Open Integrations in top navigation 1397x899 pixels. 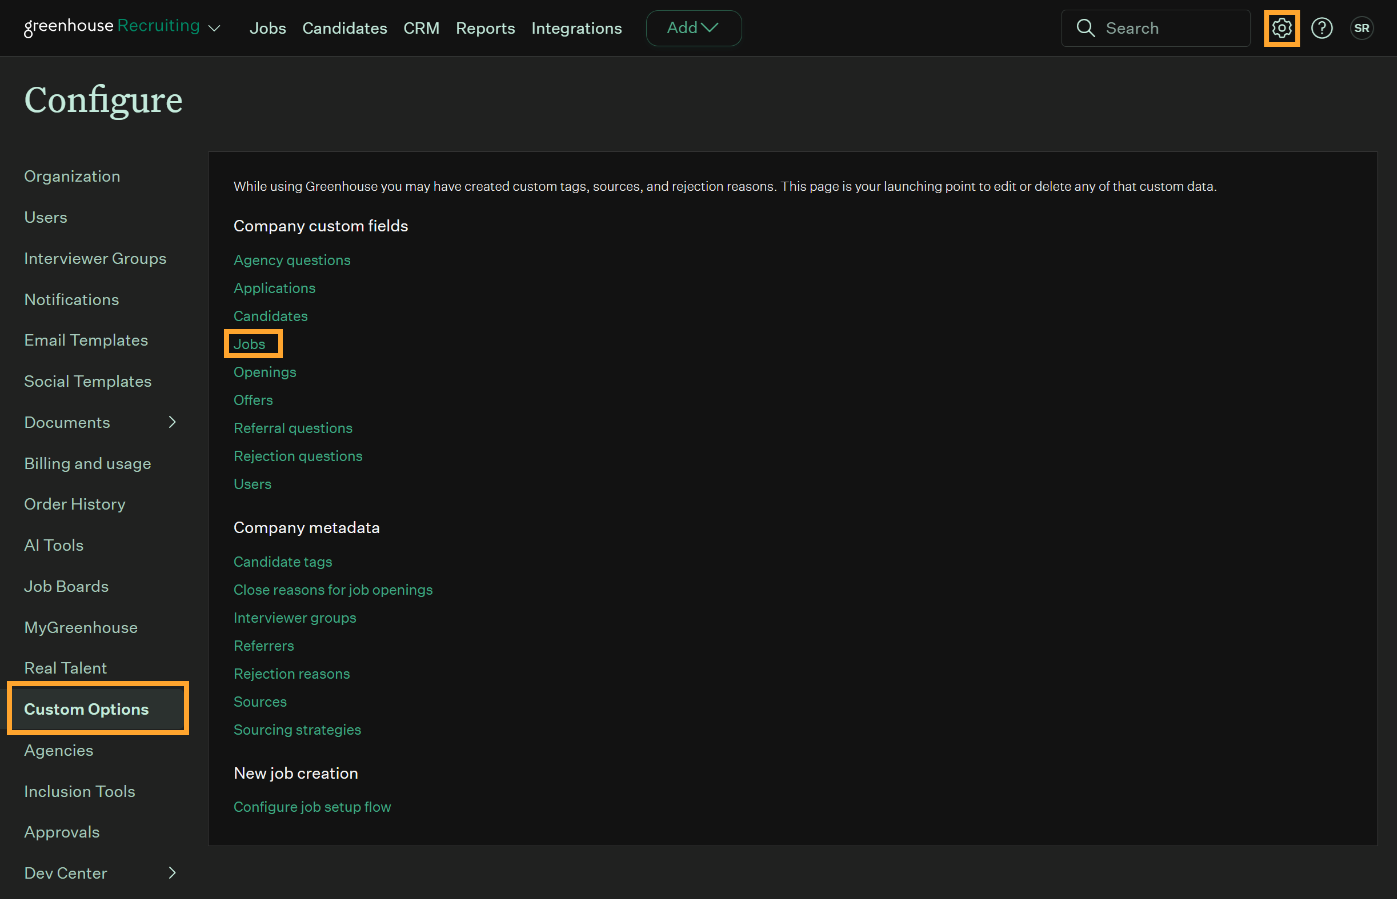tap(576, 28)
